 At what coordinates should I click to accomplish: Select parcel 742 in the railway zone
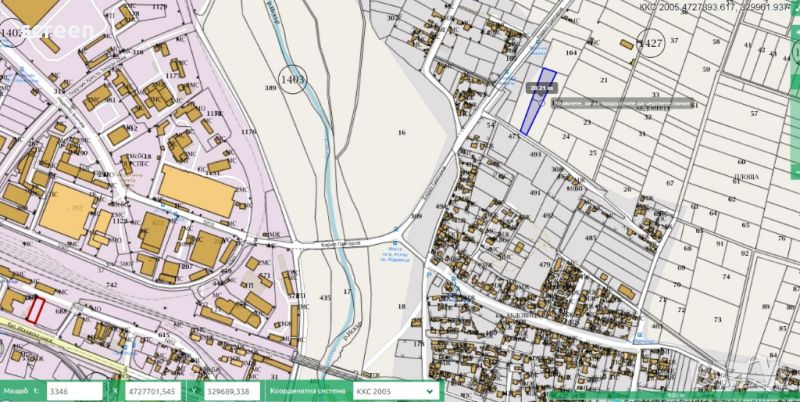coord(111,285)
